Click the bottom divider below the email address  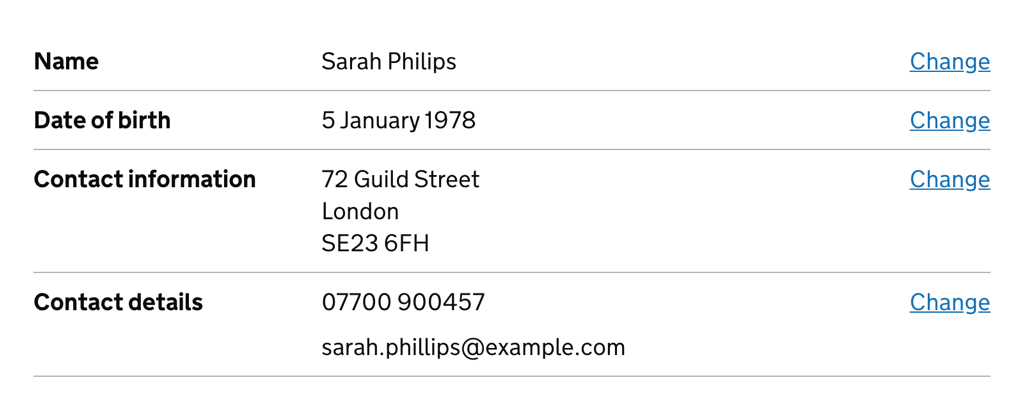[512, 376]
